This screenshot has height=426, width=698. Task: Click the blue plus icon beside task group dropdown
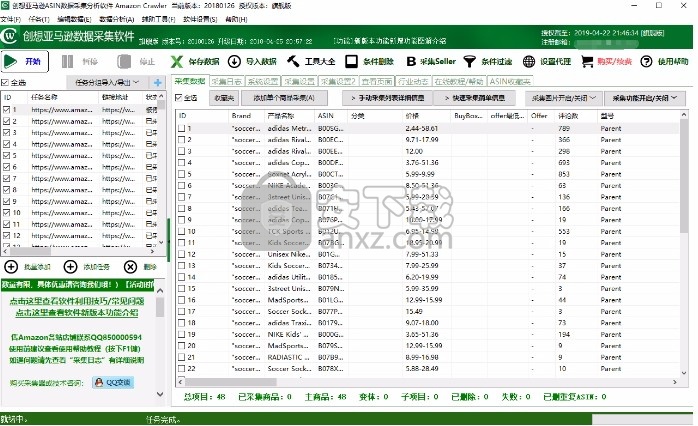(158, 82)
